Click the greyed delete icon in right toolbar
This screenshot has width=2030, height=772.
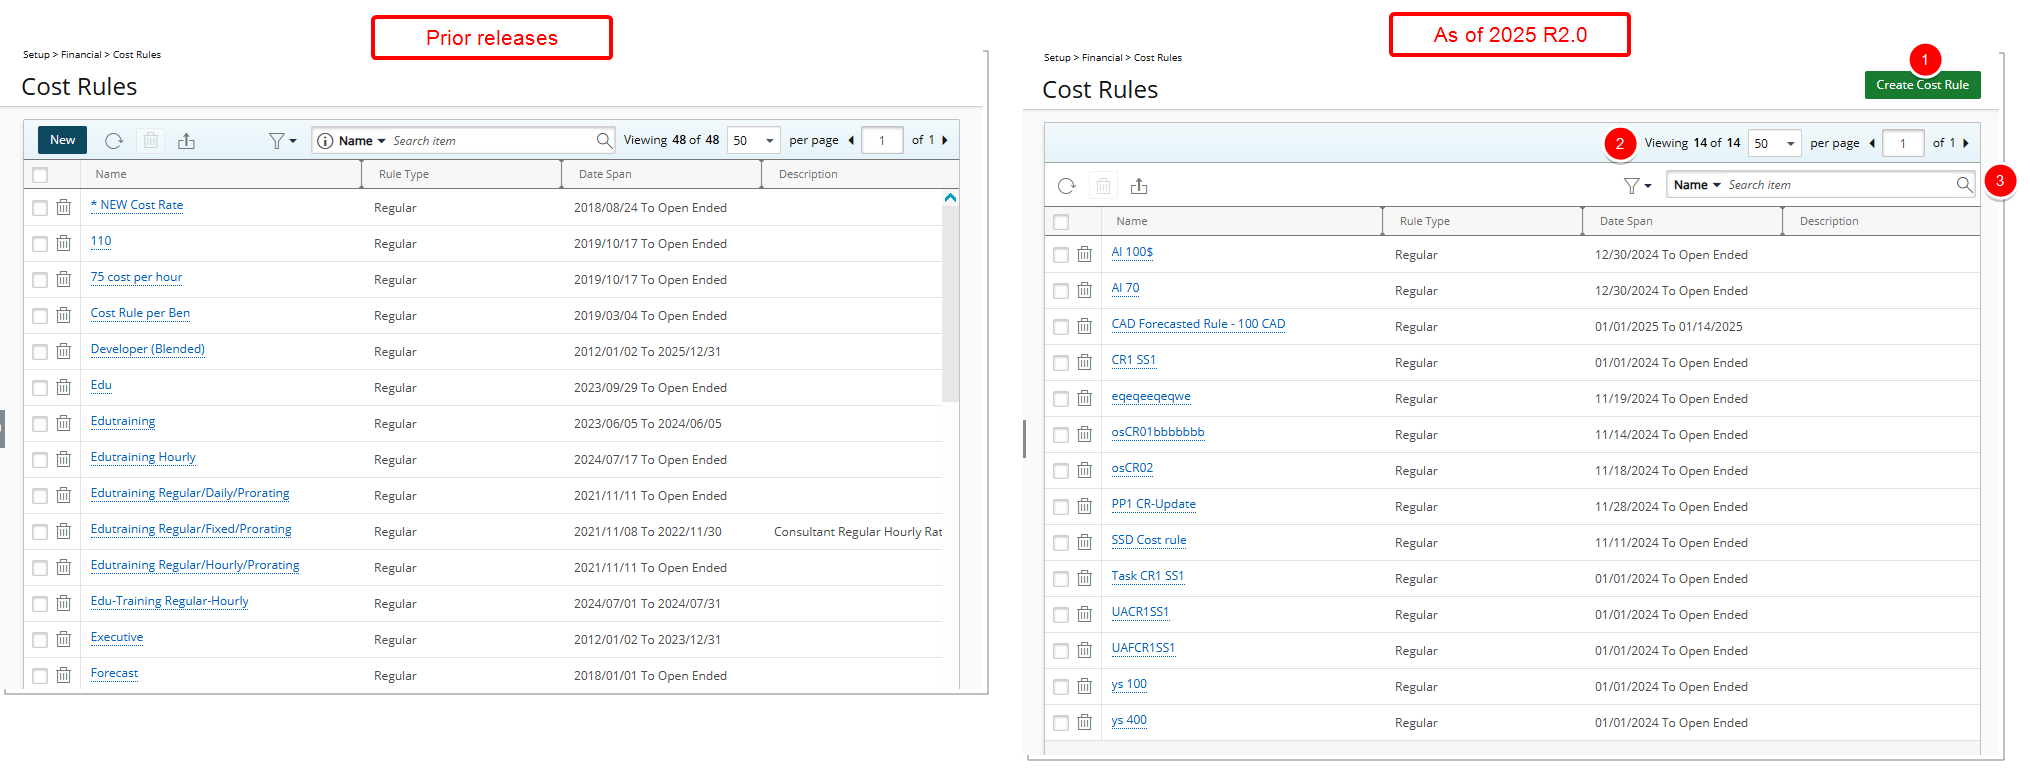[x=1103, y=186]
